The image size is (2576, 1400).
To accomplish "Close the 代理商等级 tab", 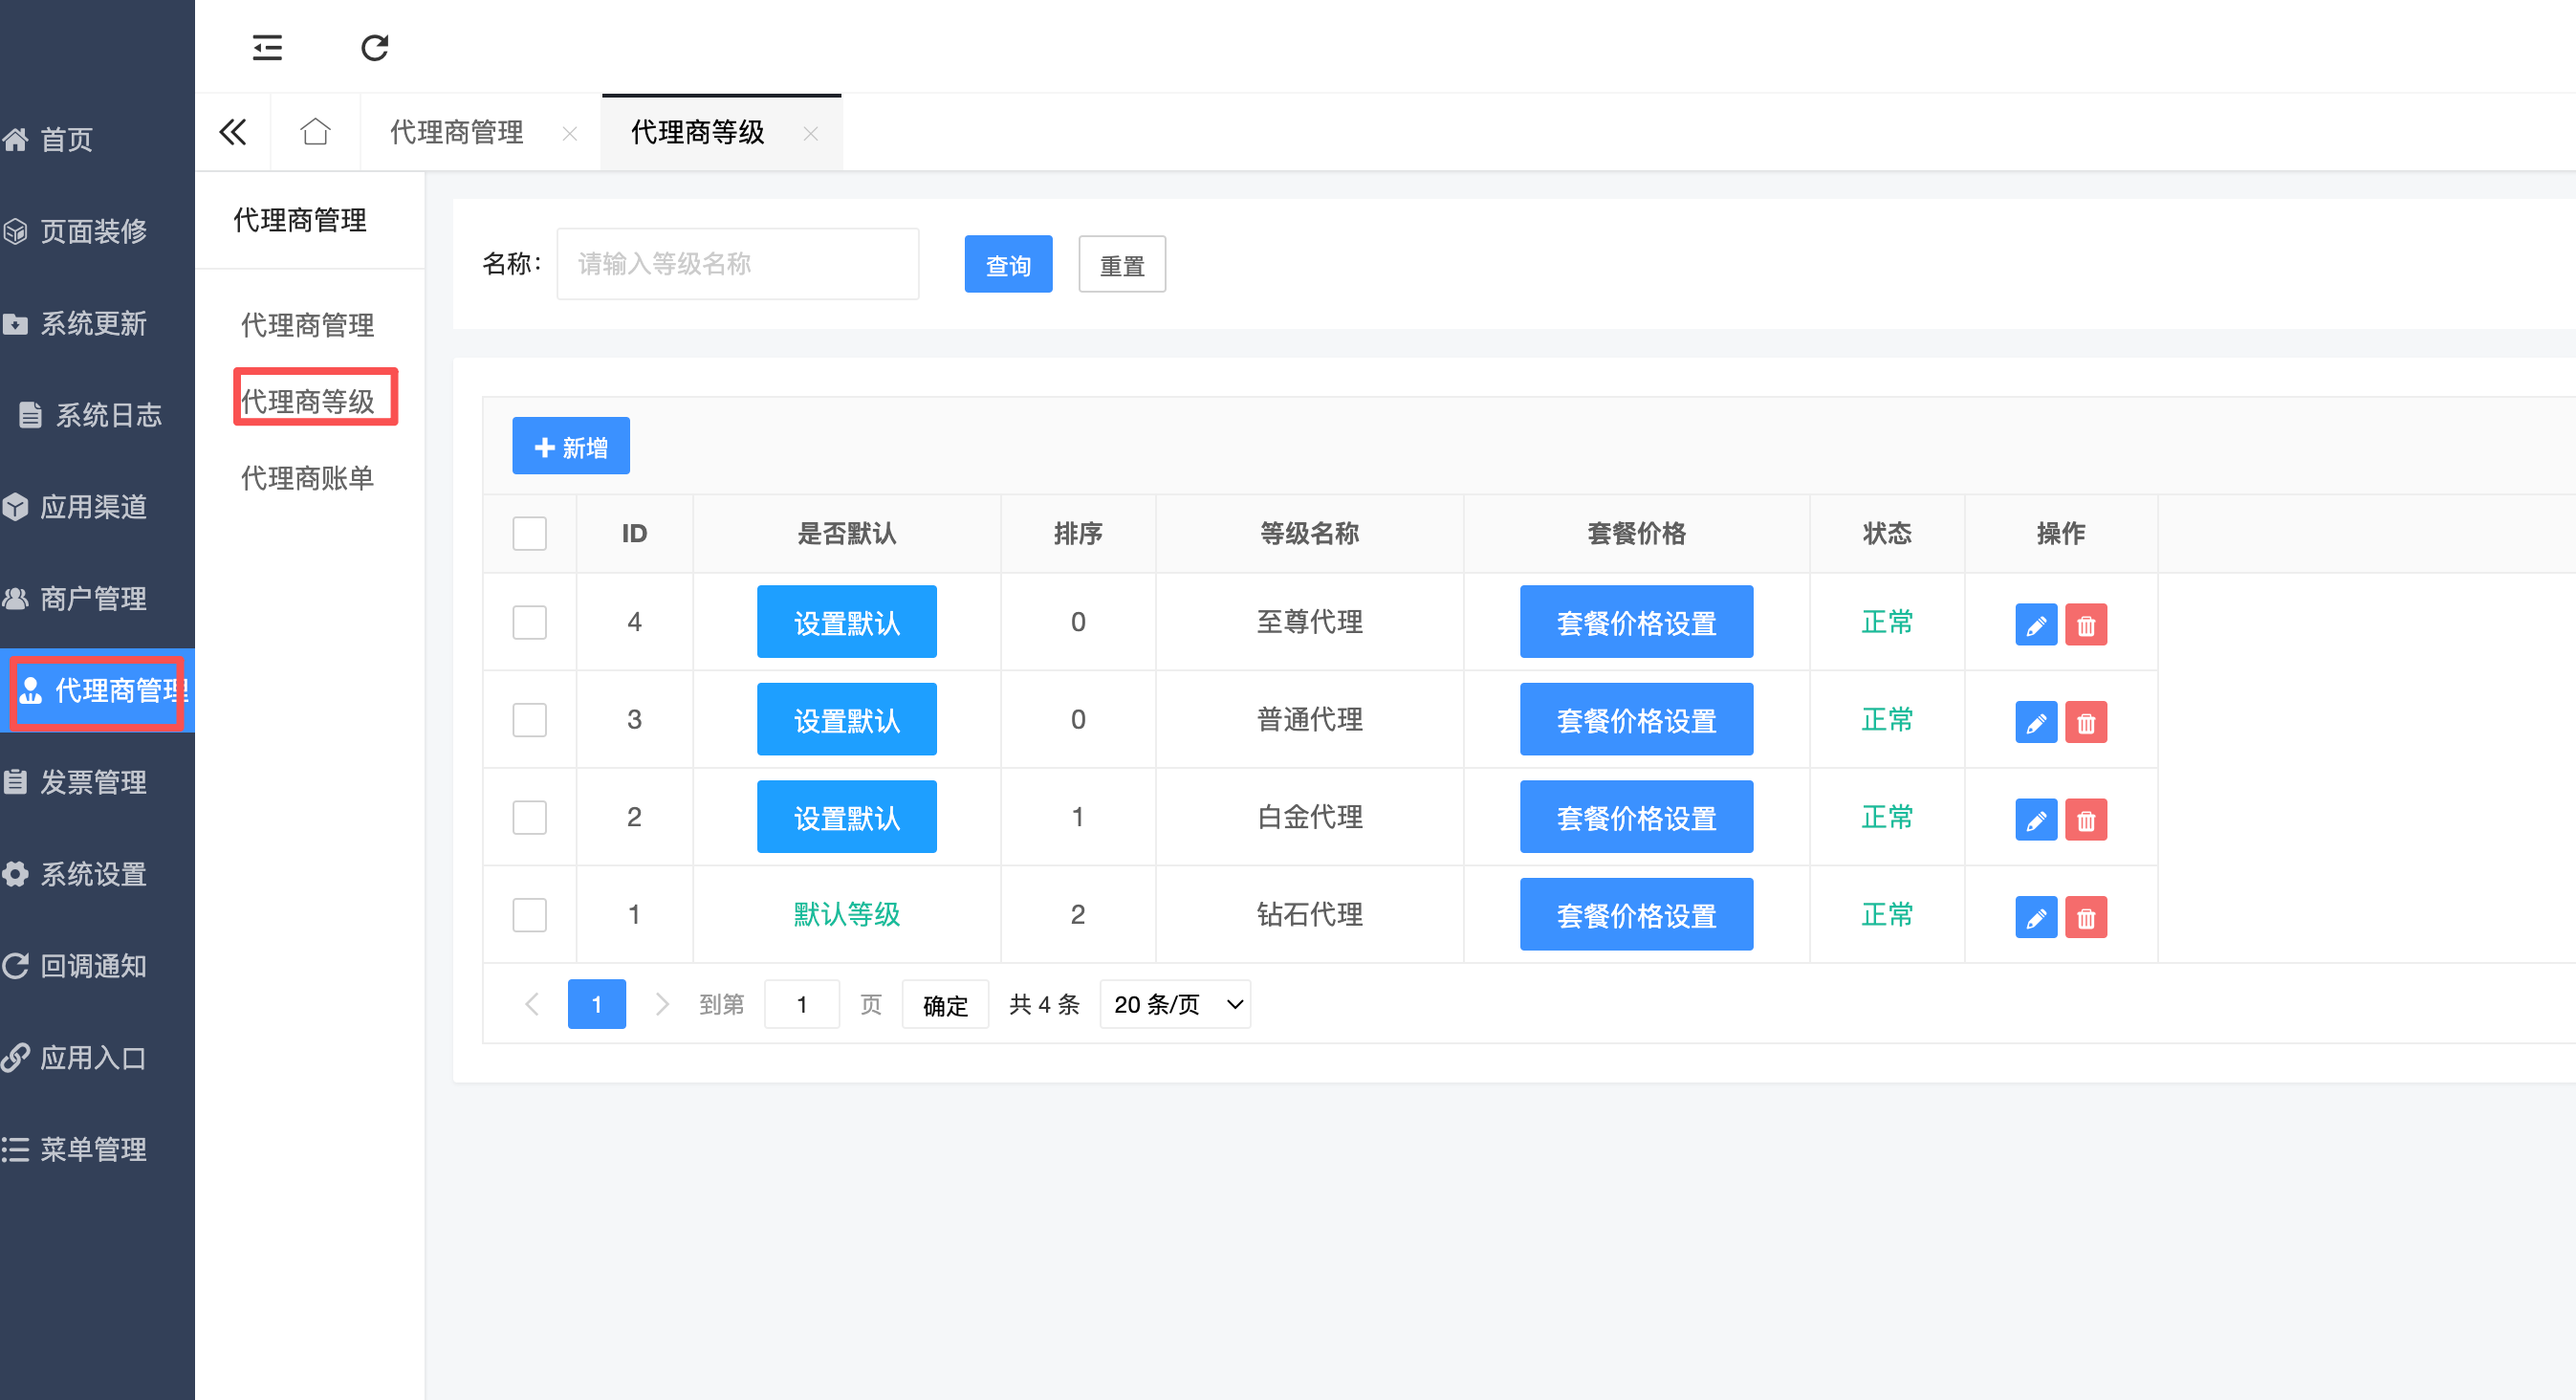I will tap(810, 133).
